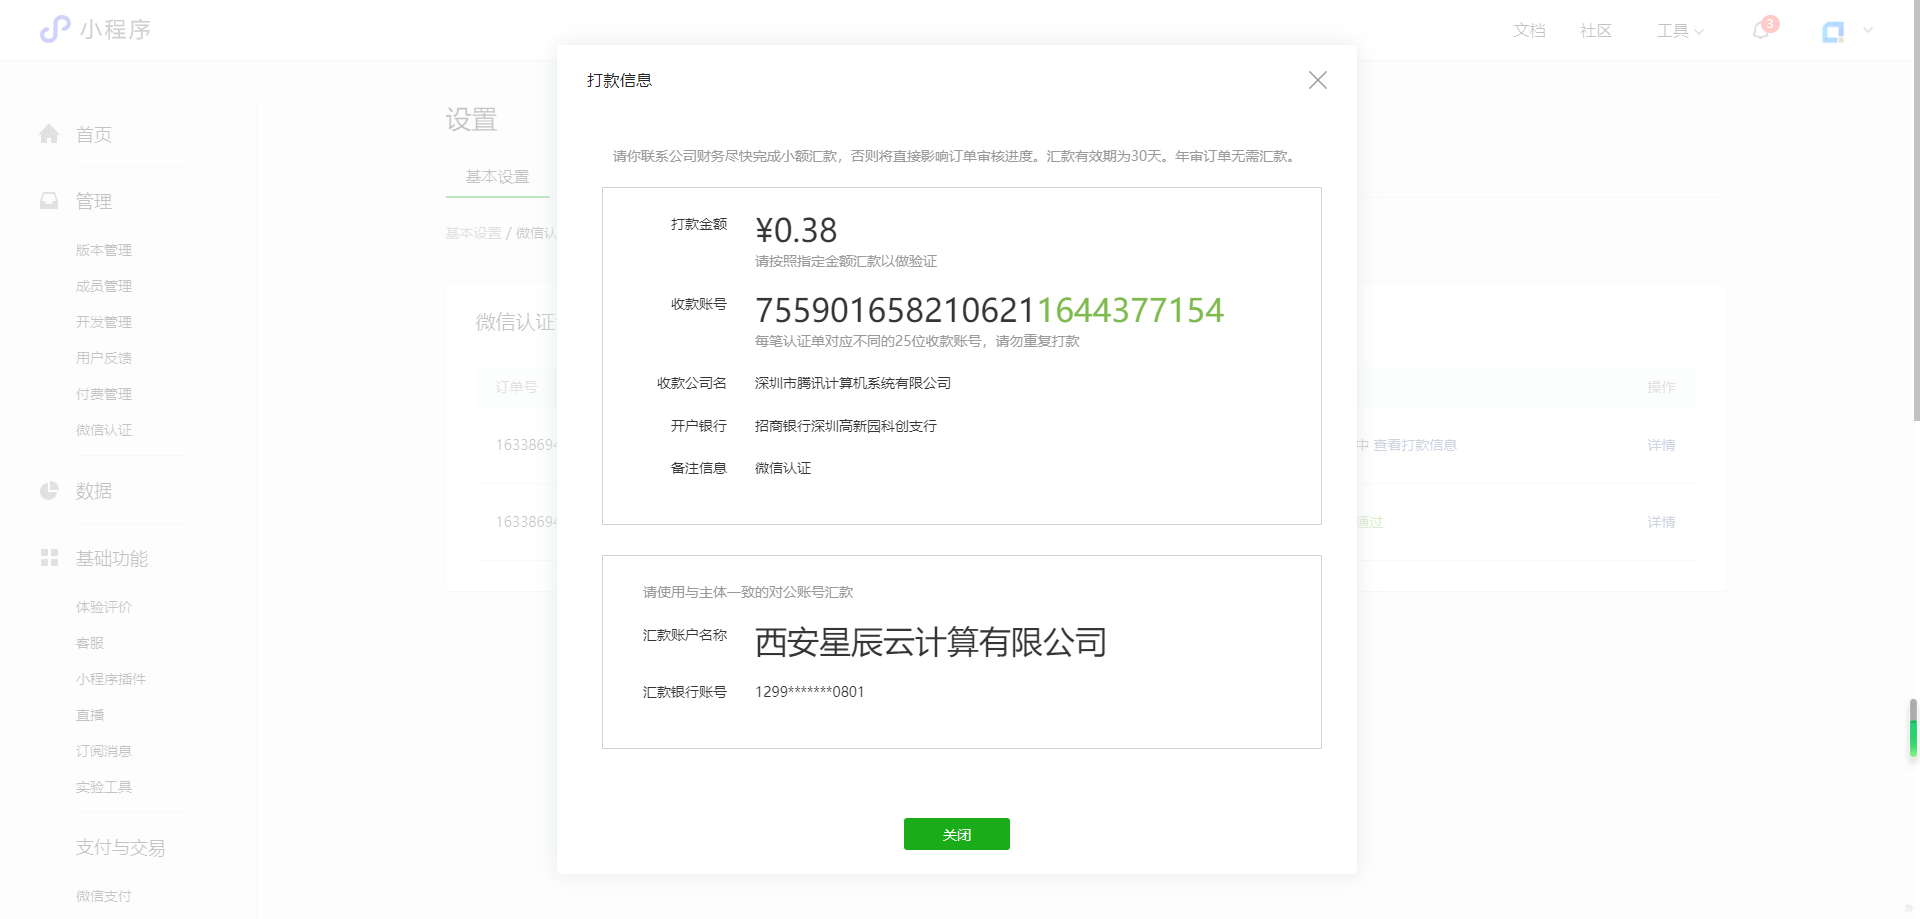The height and width of the screenshot is (919, 1920).
Task: Switch to the 基本设置 tab
Action: coord(497,177)
